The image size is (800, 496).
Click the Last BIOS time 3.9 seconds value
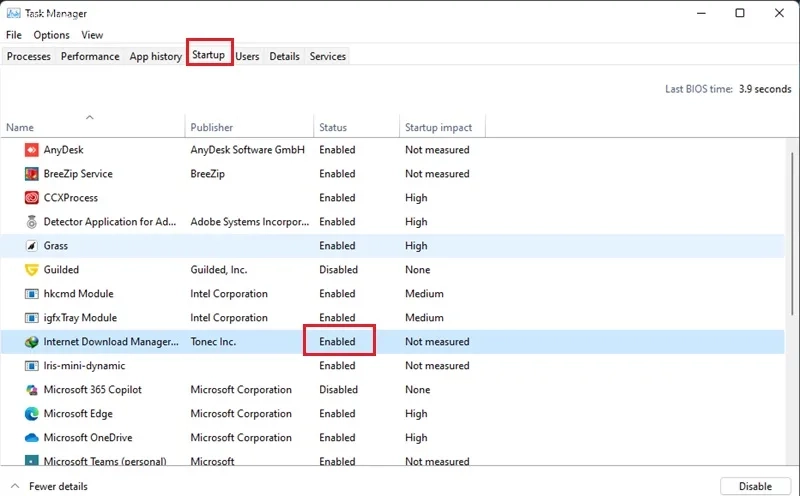765,89
